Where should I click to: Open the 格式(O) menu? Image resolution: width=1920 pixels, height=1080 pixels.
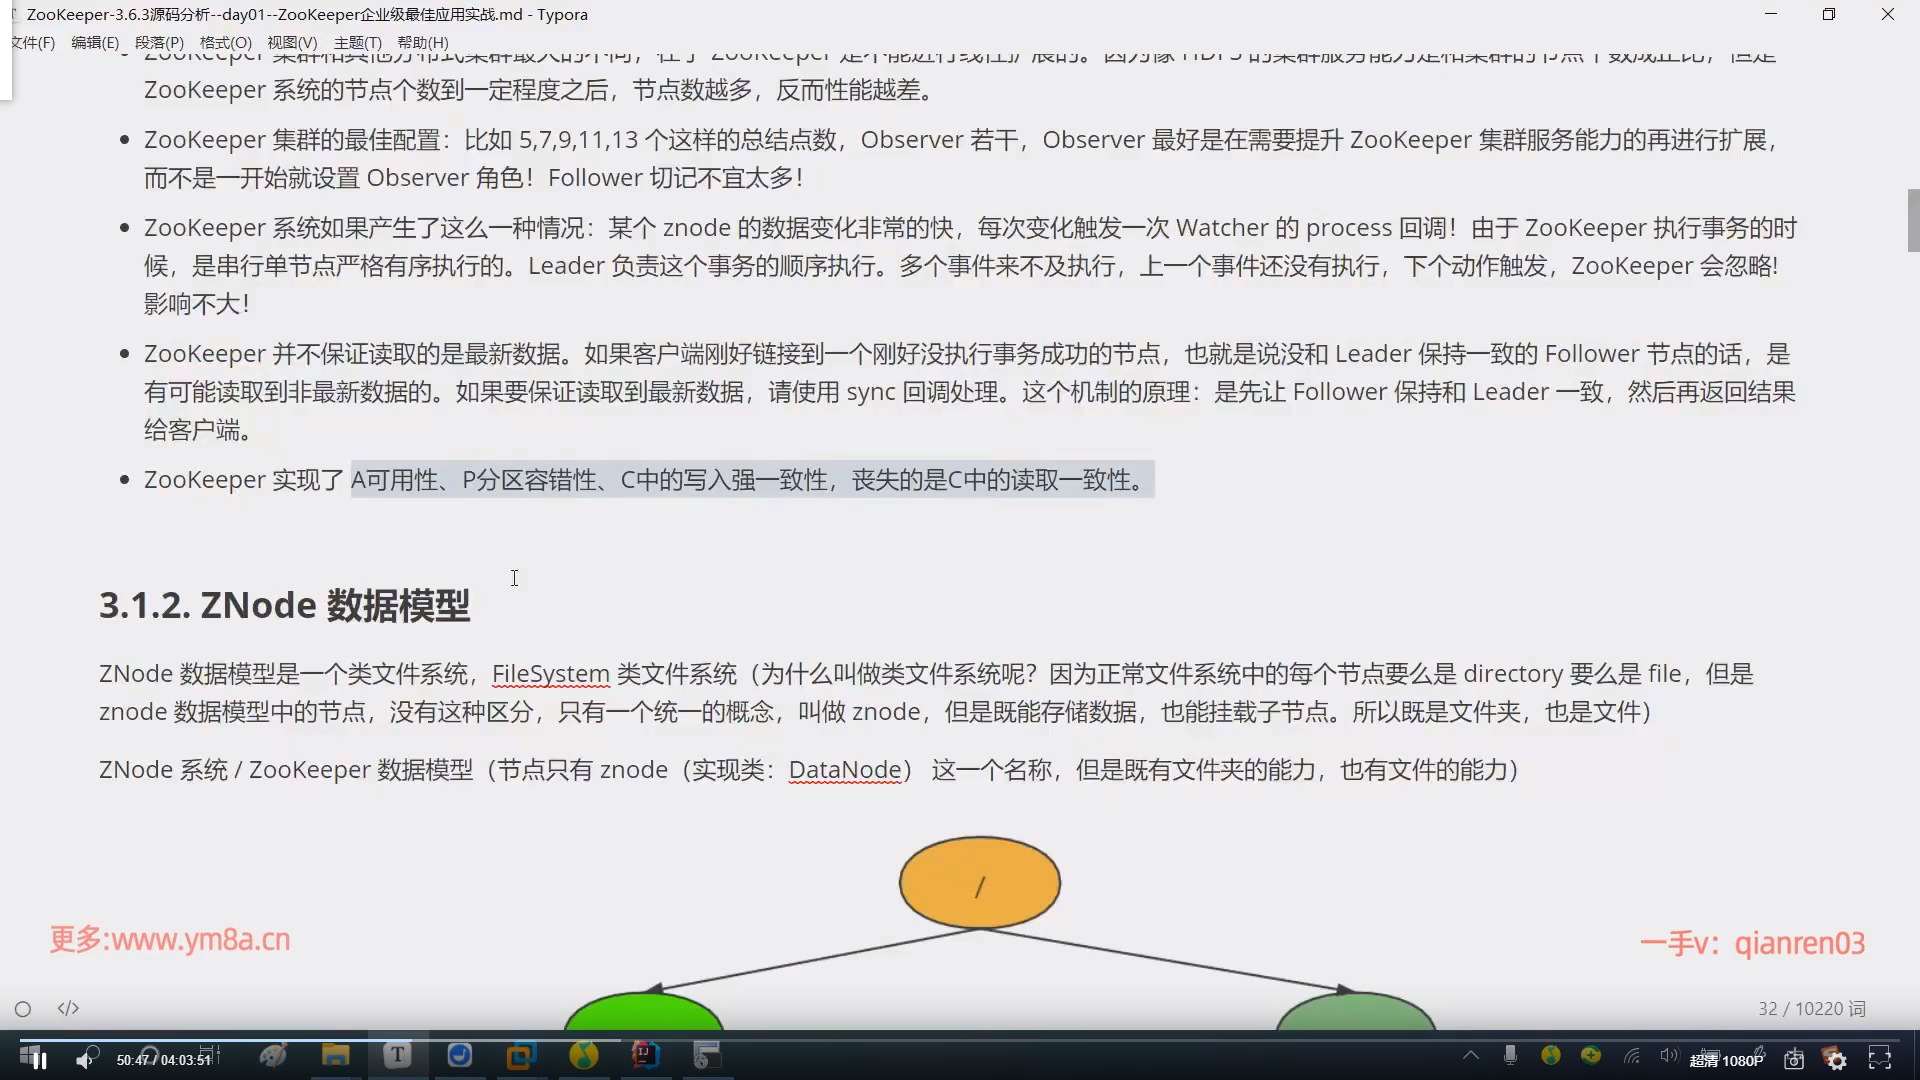225,42
